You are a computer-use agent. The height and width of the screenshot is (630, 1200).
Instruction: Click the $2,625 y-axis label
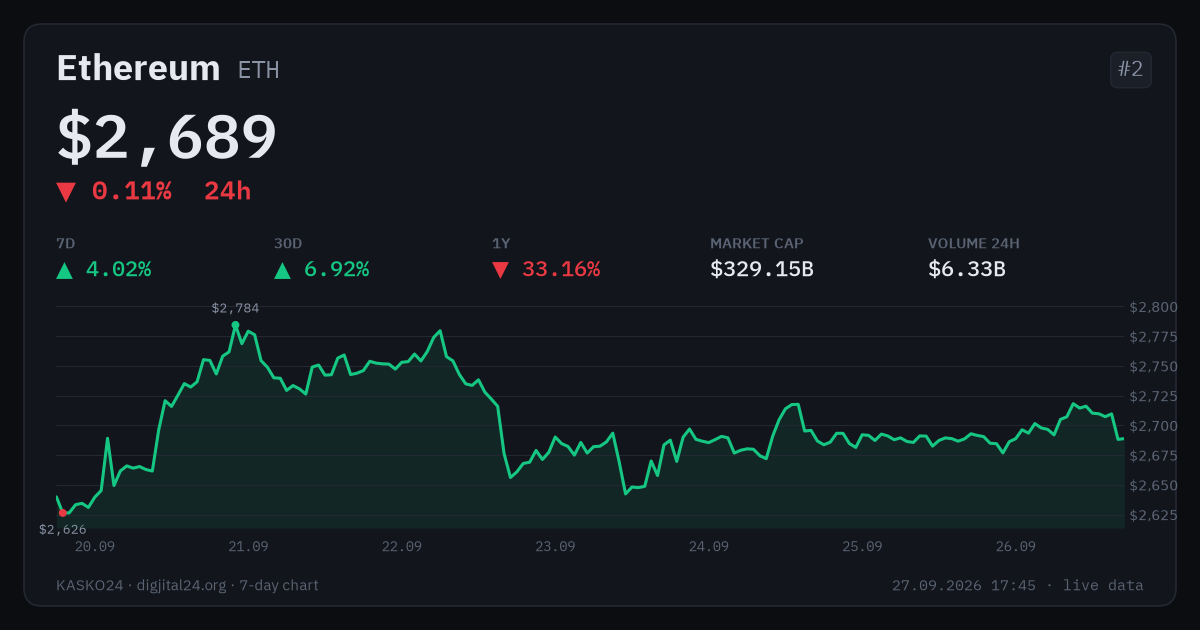pyautogui.click(x=1153, y=516)
